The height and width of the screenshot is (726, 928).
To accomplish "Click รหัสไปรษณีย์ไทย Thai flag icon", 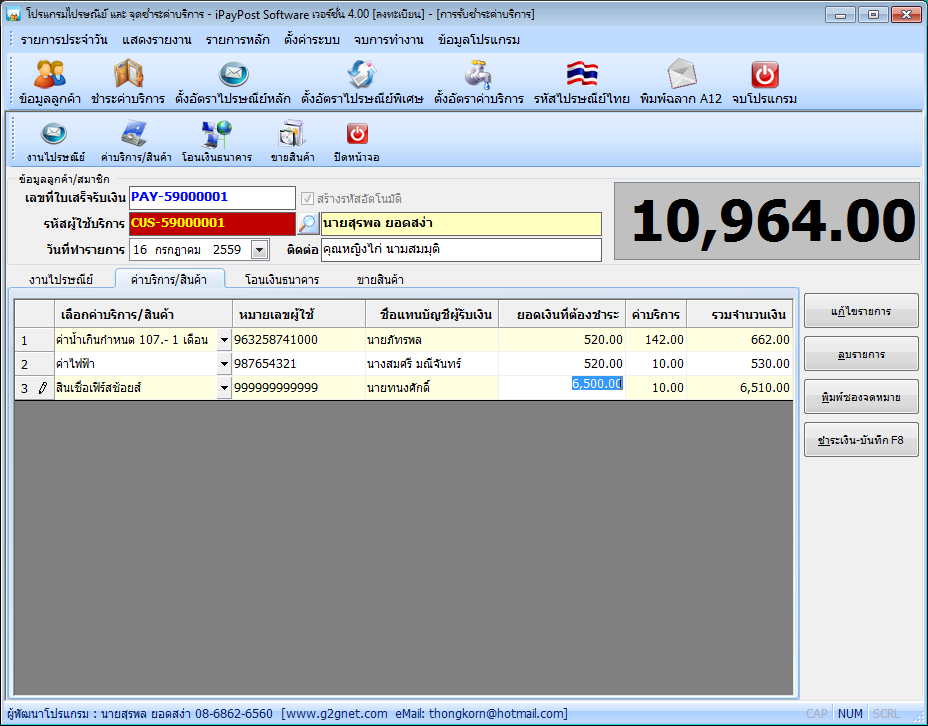I will (x=581, y=77).
